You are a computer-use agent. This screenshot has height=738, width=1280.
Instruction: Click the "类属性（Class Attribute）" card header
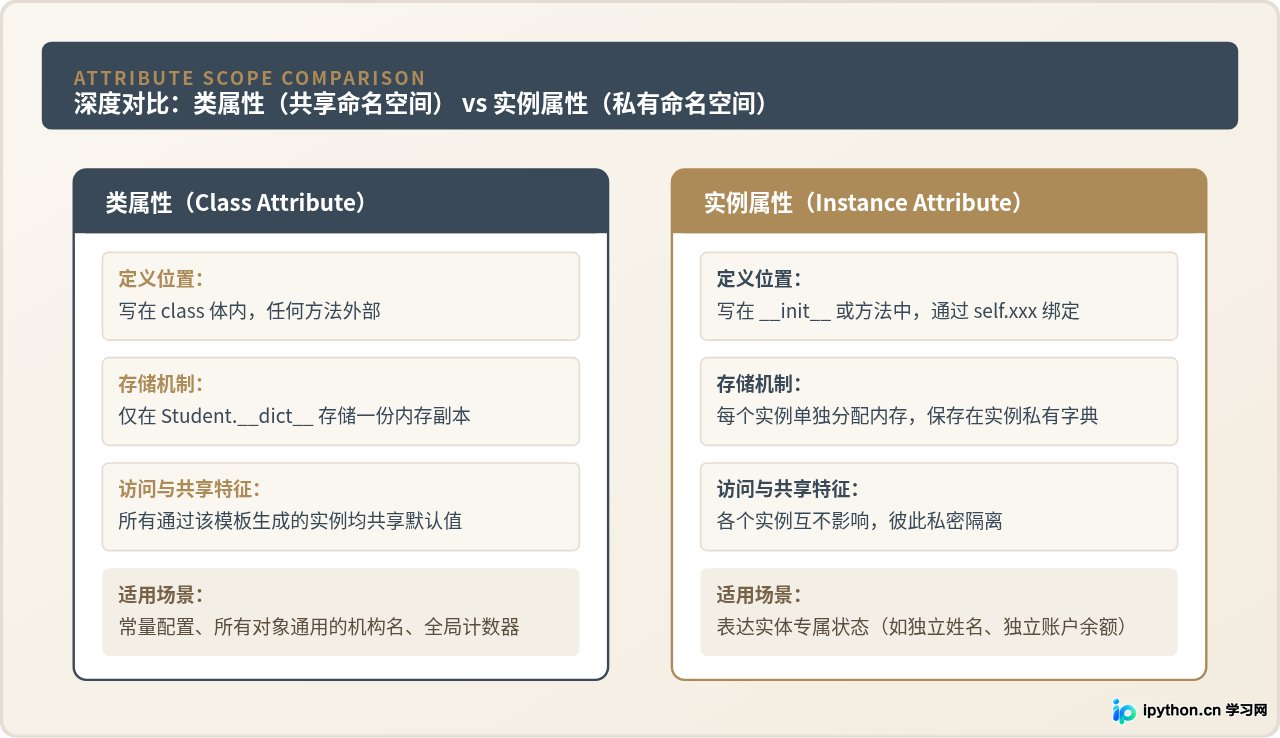click(x=341, y=202)
